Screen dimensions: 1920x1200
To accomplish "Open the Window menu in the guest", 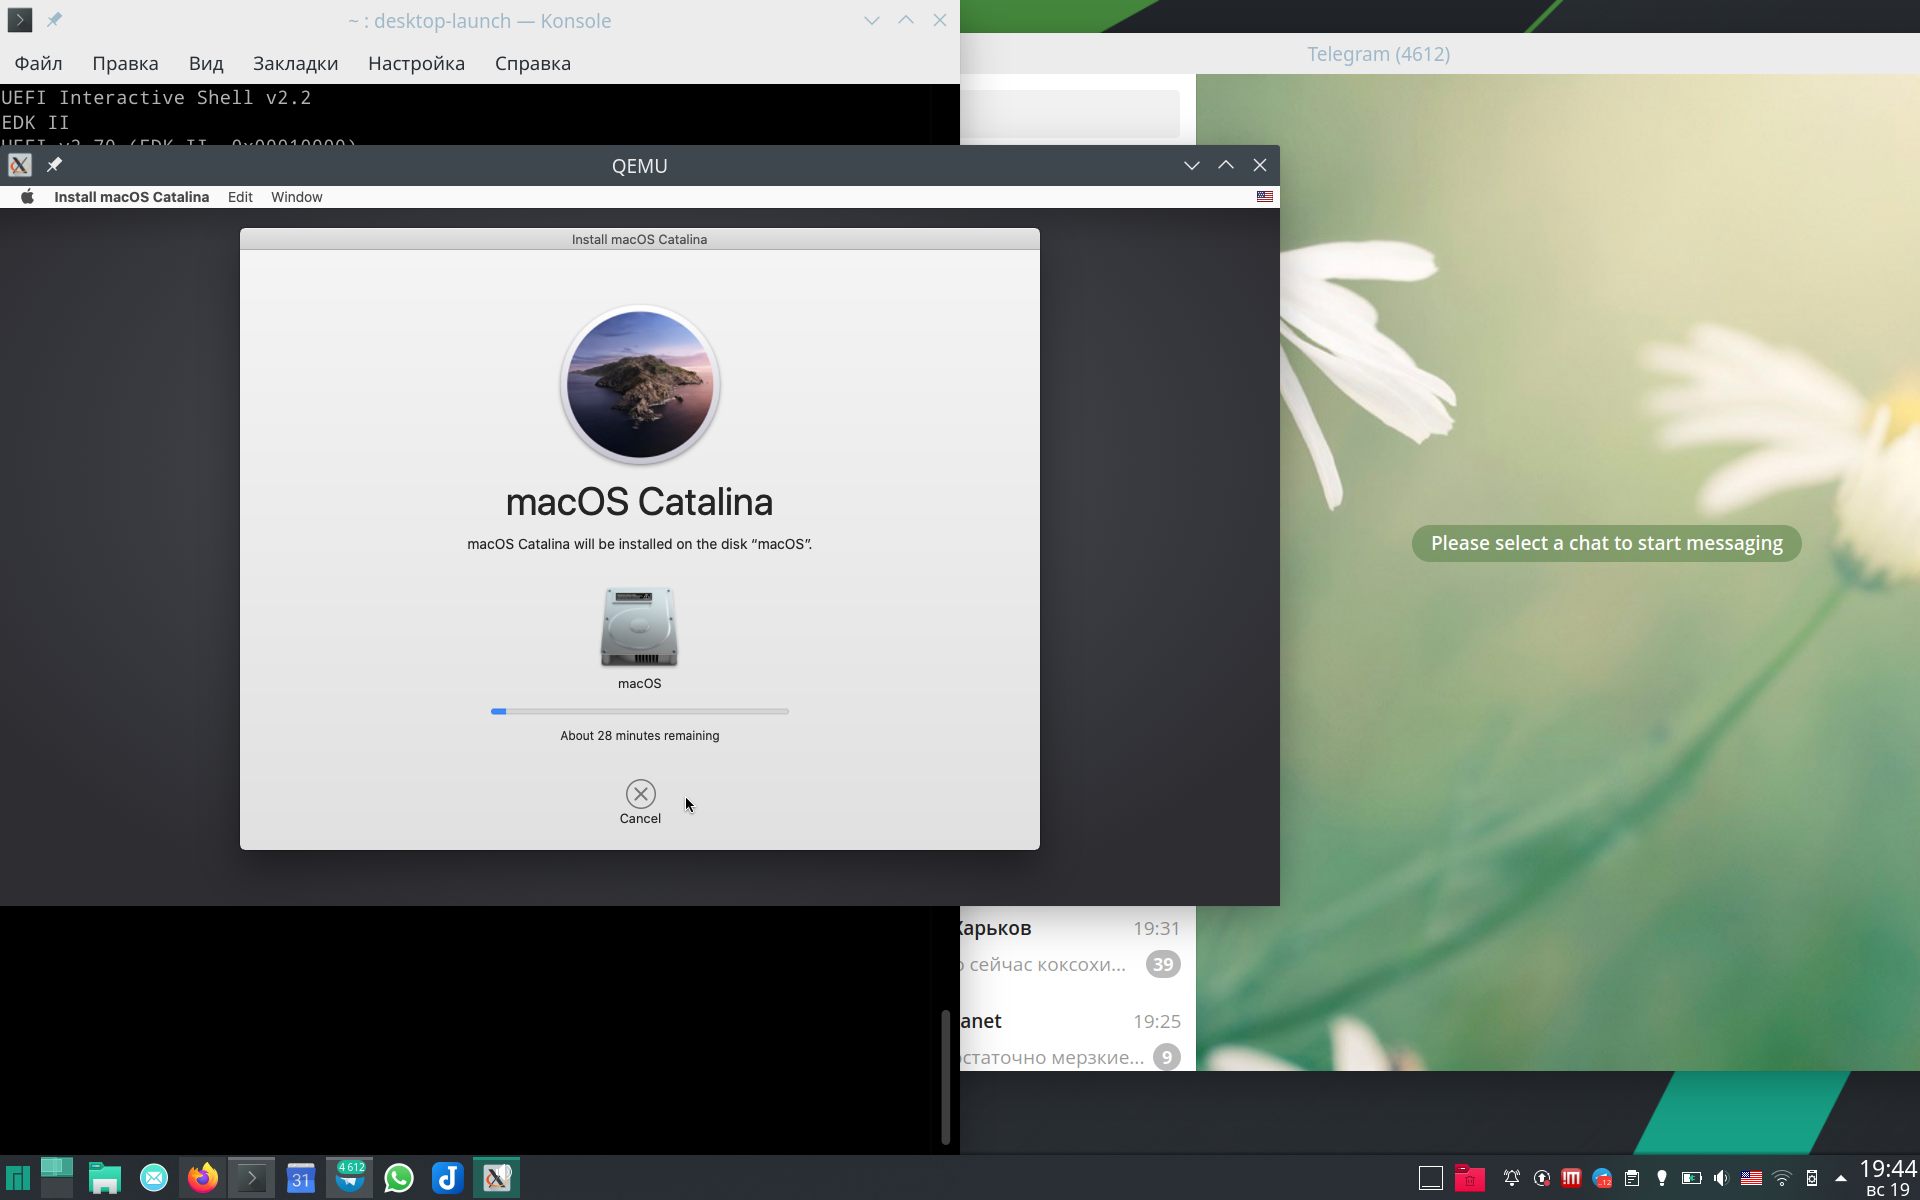I will (297, 197).
